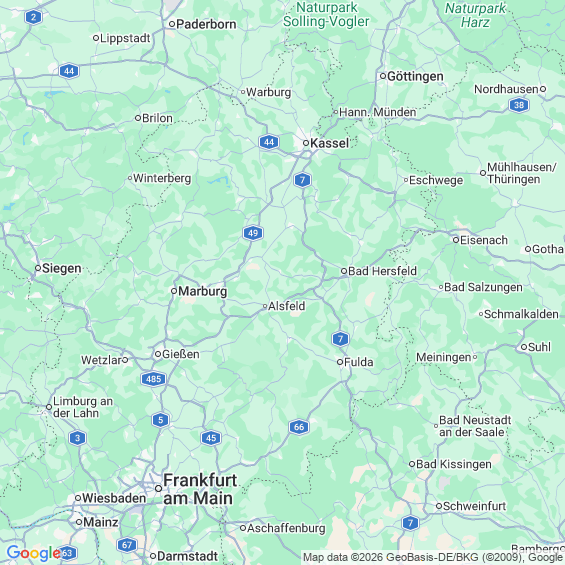Click the A49 highway shield

click(x=253, y=233)
